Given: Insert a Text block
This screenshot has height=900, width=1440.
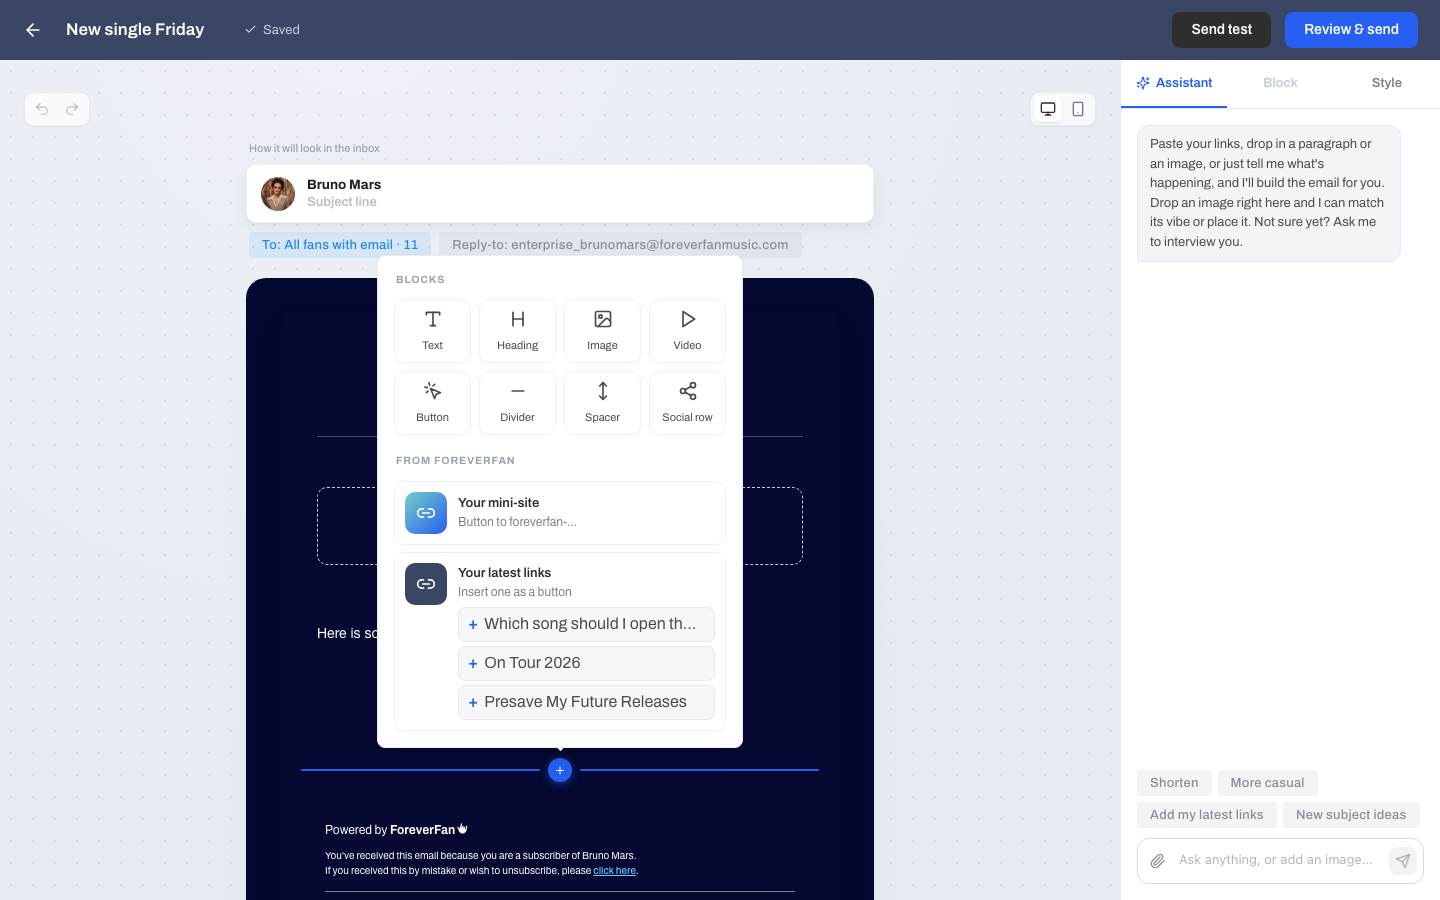Looking at the screenshot, I should (432, 331).
